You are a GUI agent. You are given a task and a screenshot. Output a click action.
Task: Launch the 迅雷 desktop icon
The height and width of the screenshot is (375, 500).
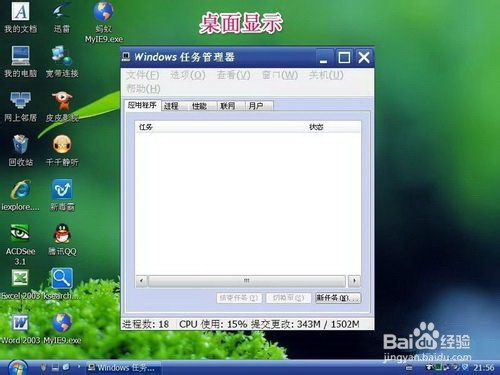click(x=62, y=17)
